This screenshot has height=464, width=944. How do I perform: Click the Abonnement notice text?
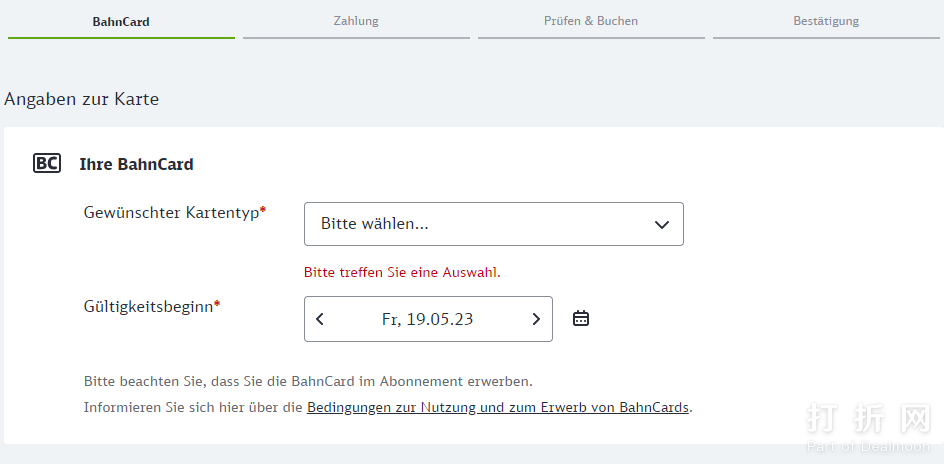[308, 382]
